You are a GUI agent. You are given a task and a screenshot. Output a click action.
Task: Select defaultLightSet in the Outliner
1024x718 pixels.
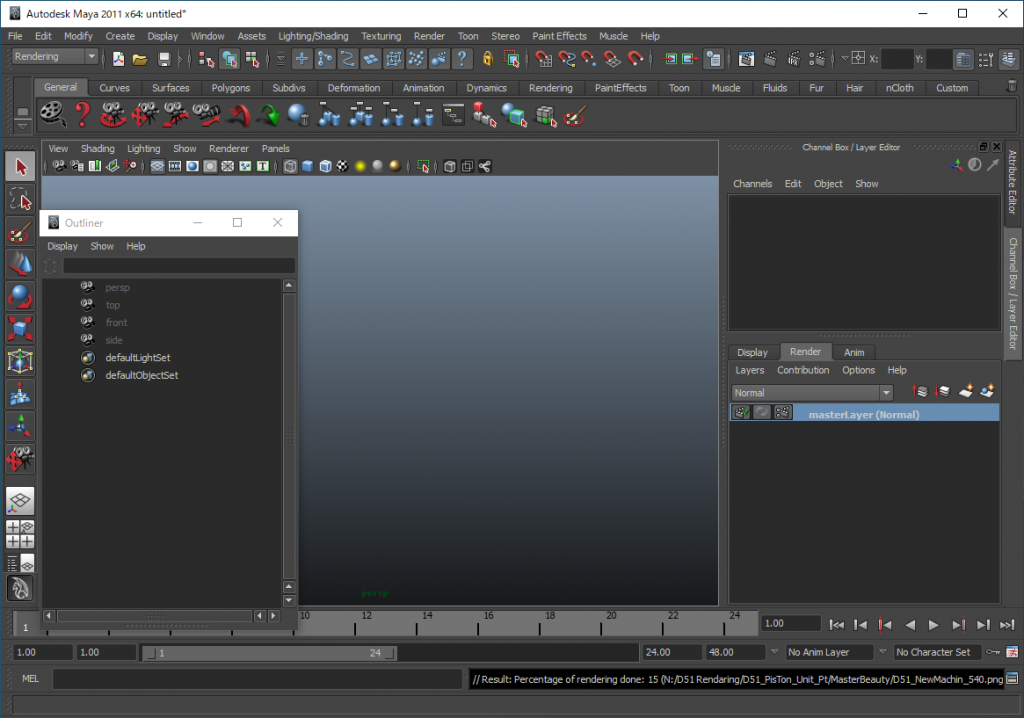click(x=138, y=357)
